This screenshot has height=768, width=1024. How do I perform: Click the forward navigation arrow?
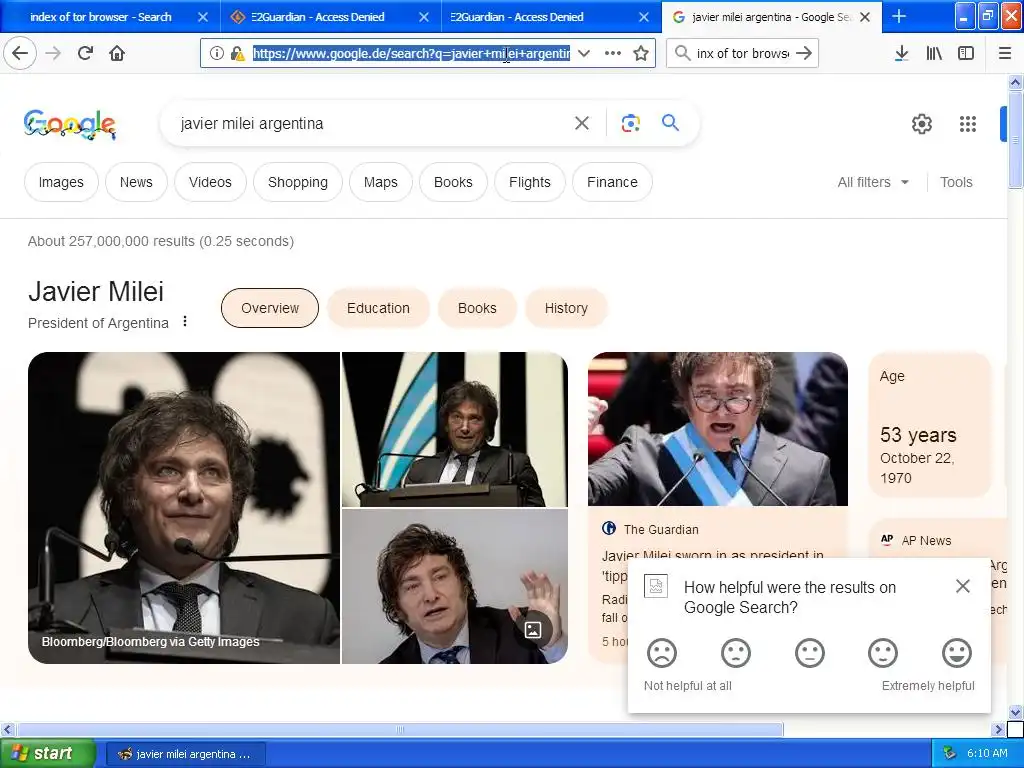pyautogui.click(x=53, y=54)
